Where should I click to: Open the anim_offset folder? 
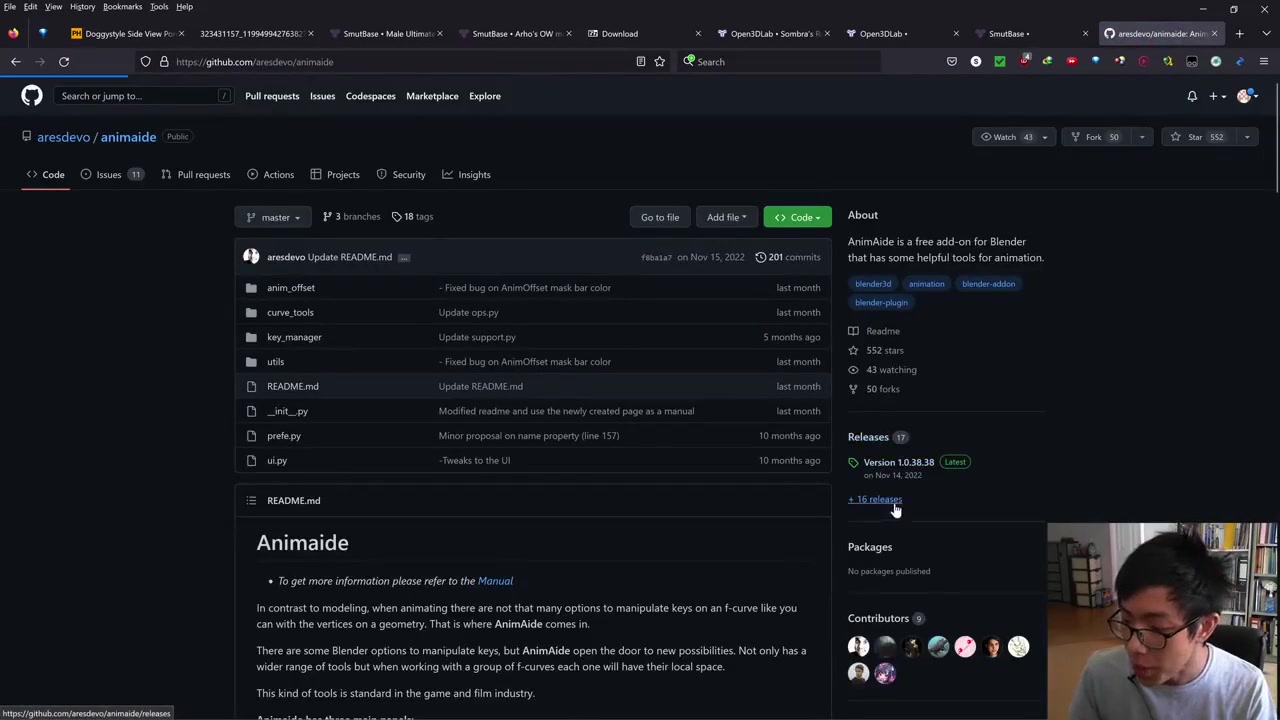[x=290, y=288]
